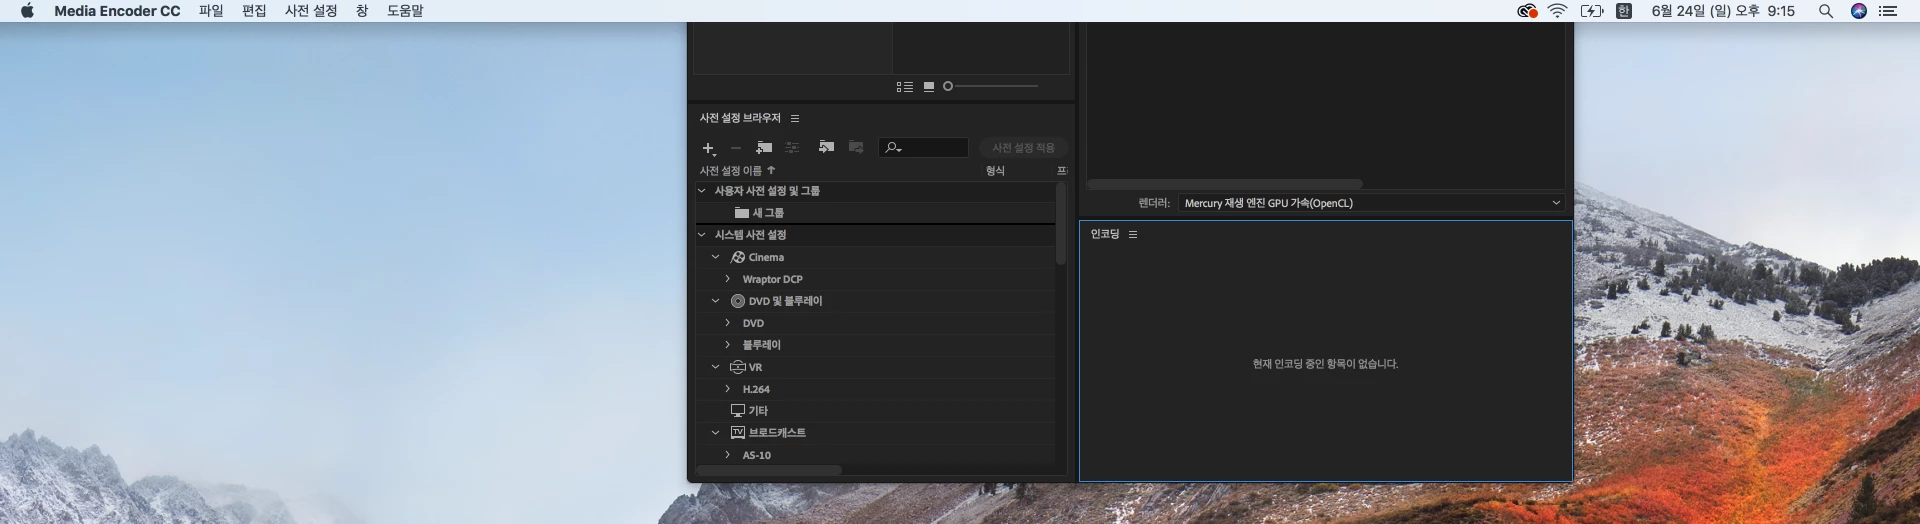Click the date and time clock

click(1723, 11)
